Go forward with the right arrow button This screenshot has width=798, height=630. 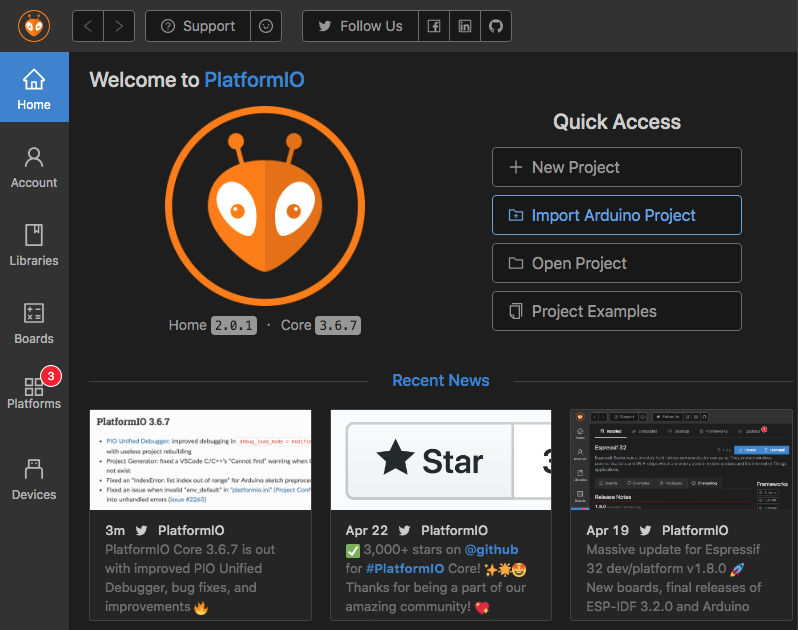click(119, 26)
